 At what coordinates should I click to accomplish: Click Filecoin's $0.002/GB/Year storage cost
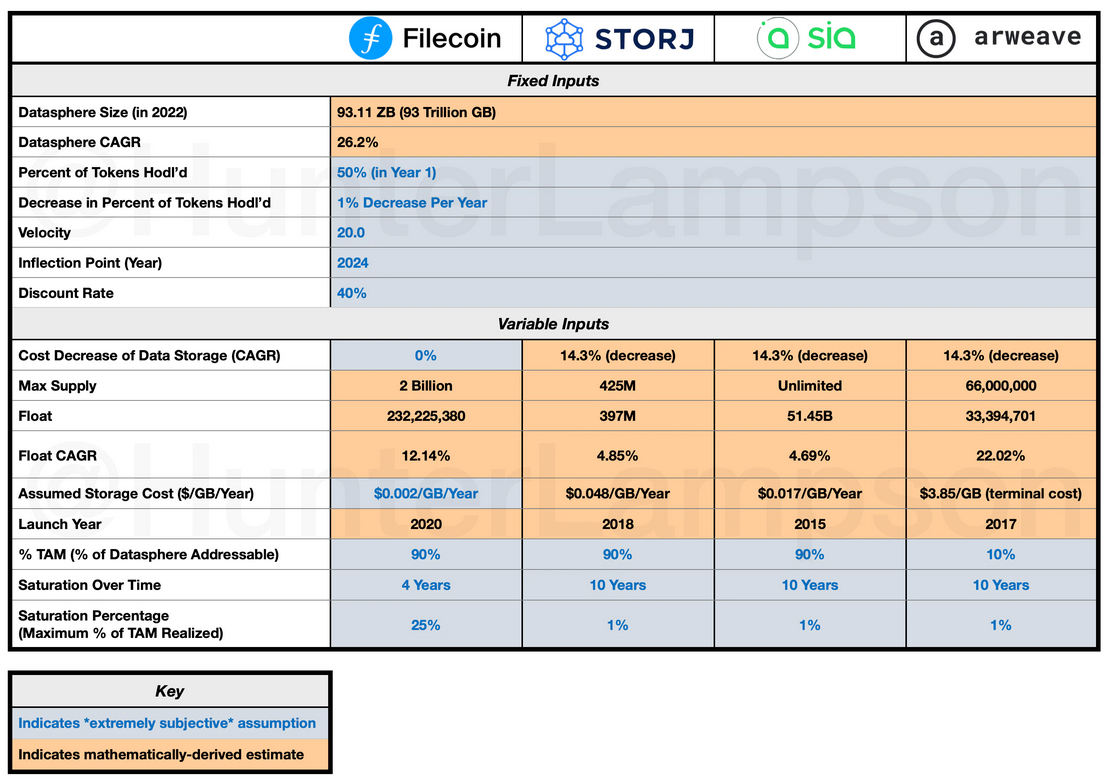tap(426, 493)
